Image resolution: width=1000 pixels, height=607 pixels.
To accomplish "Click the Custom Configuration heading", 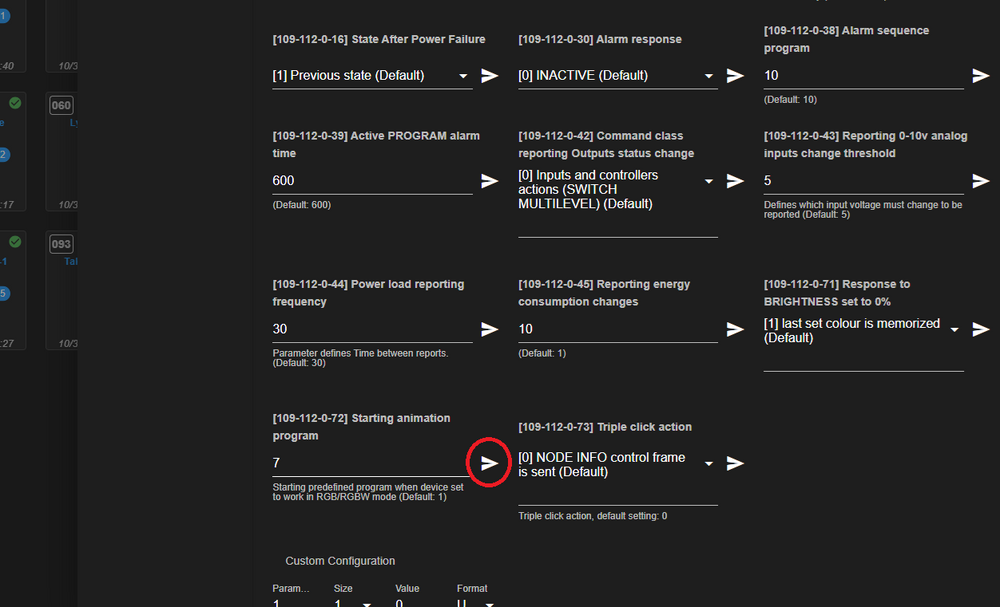I will point(340,561).
